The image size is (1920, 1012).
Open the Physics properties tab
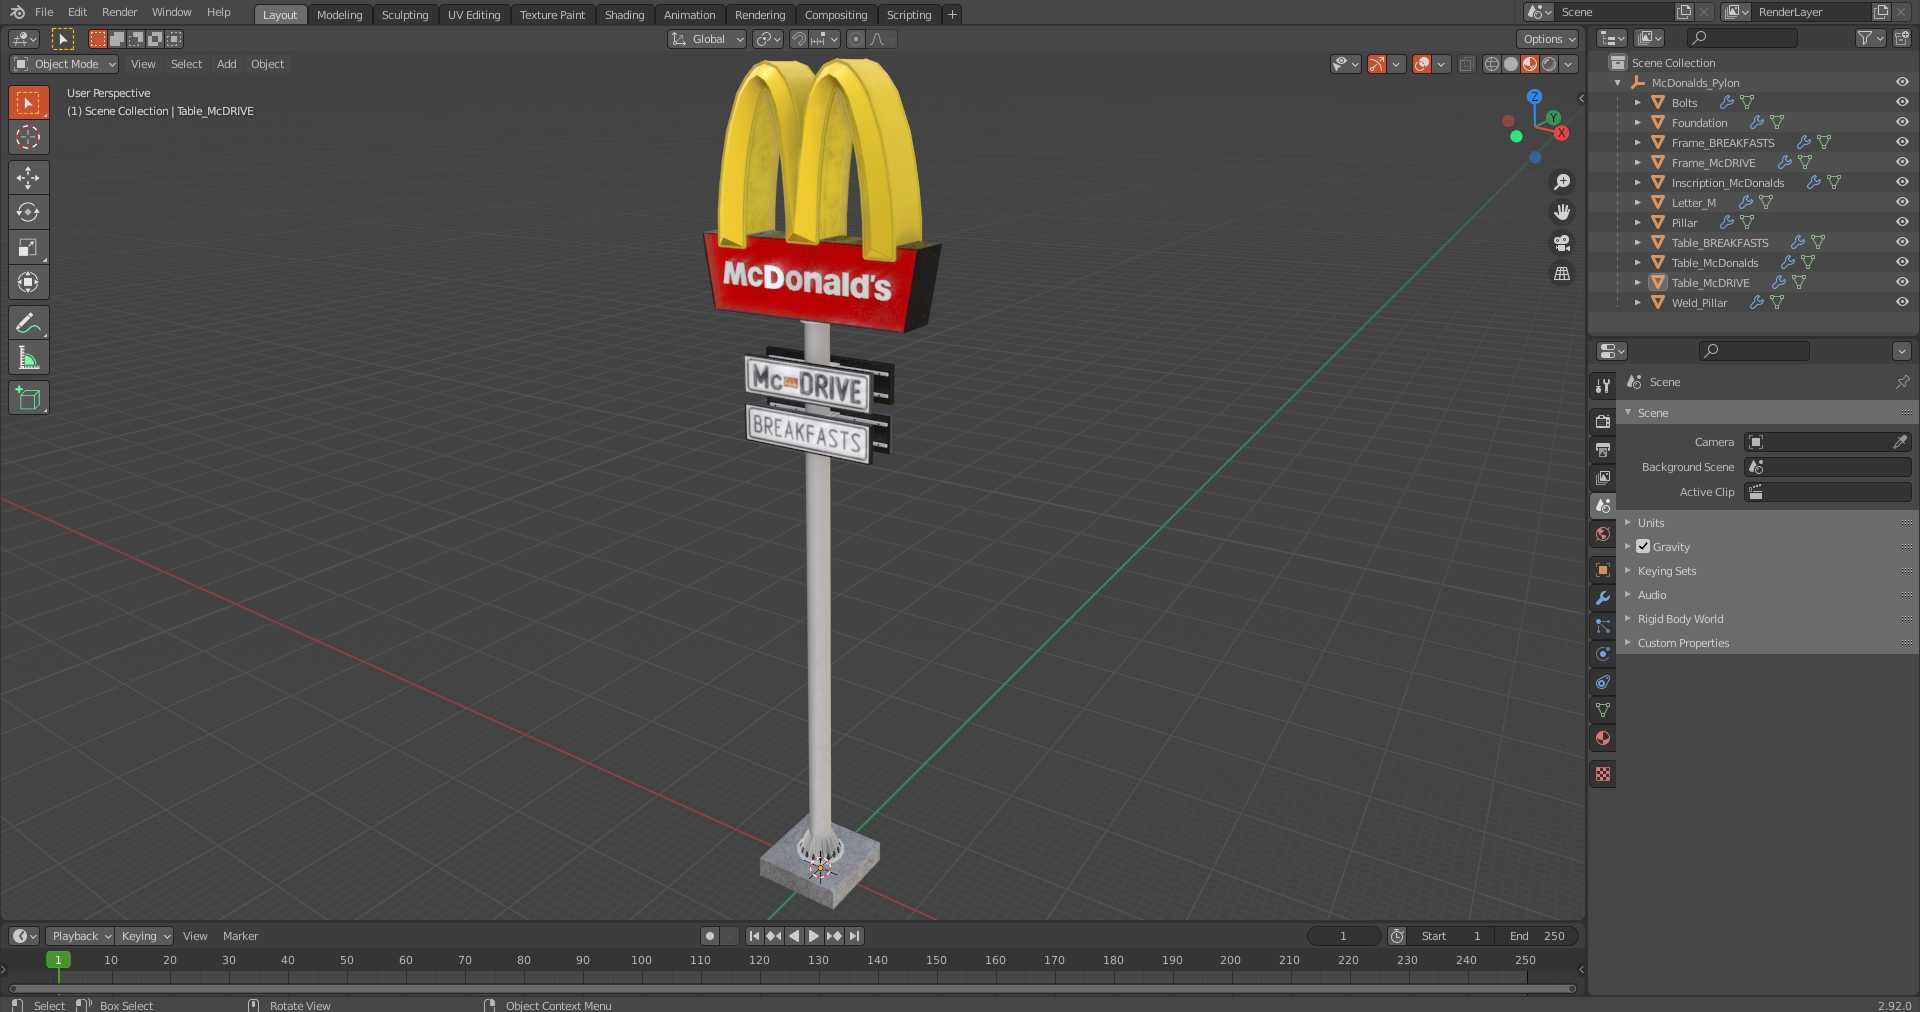[1603, 654]
